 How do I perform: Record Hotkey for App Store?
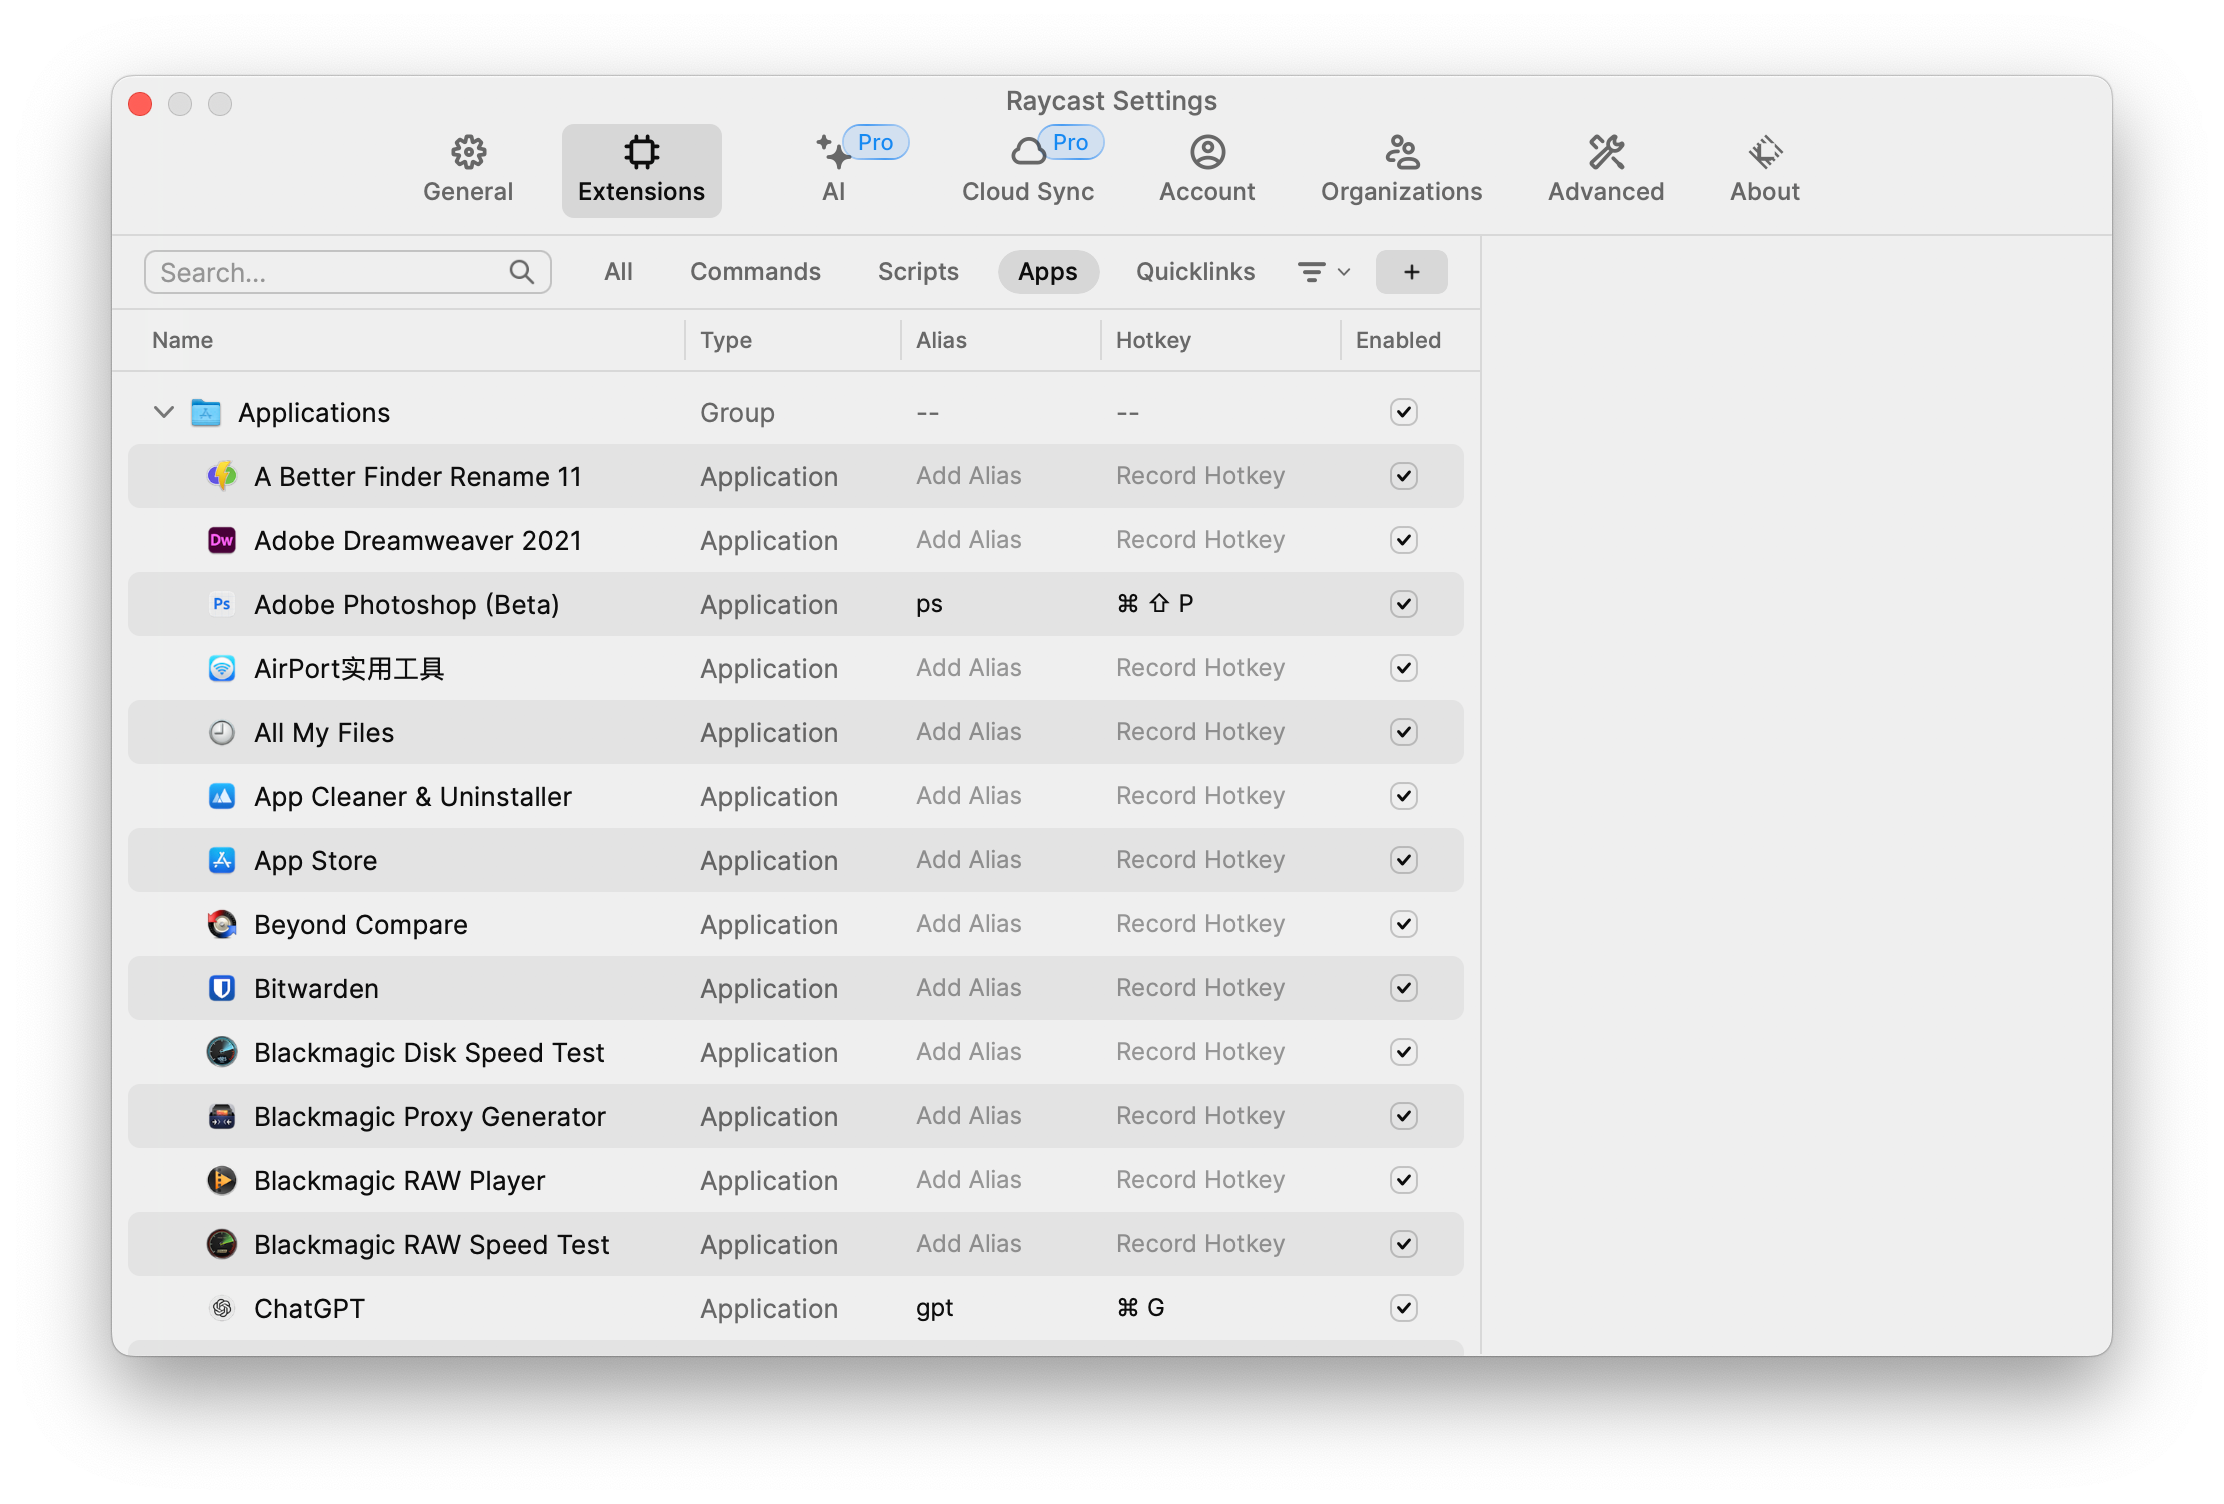1200,860
